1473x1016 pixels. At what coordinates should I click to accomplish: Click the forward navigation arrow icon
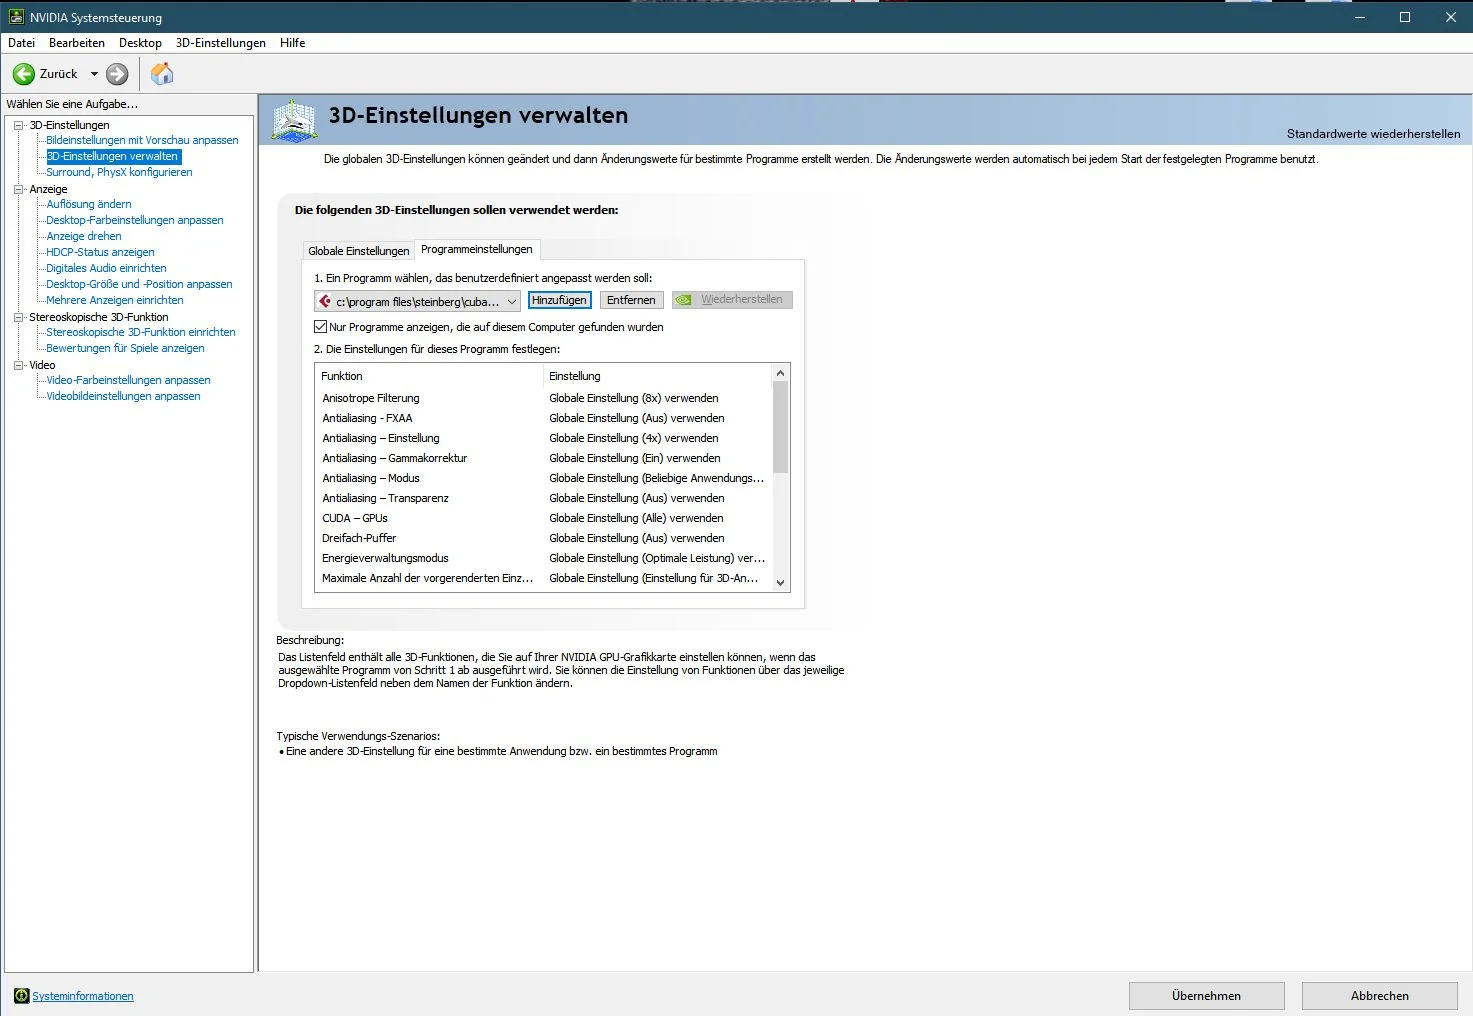117,74
